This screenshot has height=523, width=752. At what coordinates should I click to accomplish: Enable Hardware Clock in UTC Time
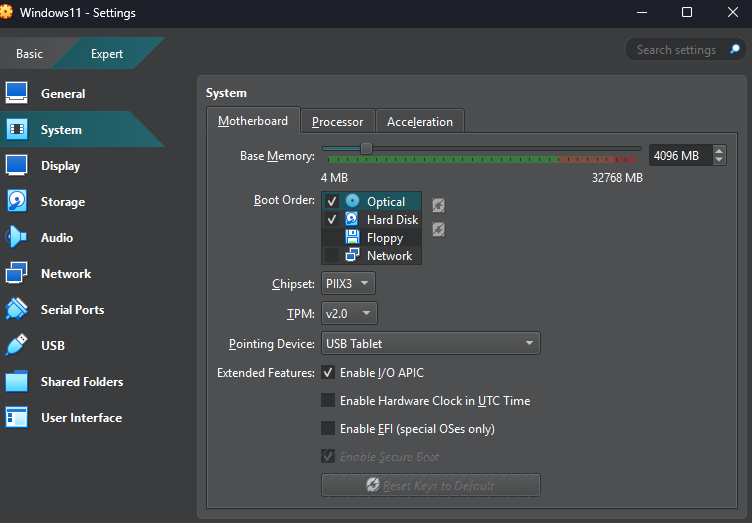tap(328, 400)
